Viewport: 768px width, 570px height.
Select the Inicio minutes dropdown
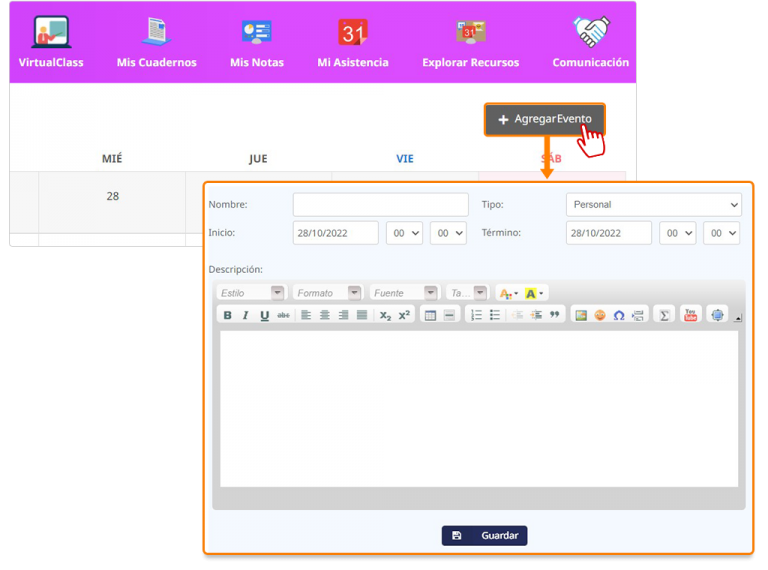[448, 233]
